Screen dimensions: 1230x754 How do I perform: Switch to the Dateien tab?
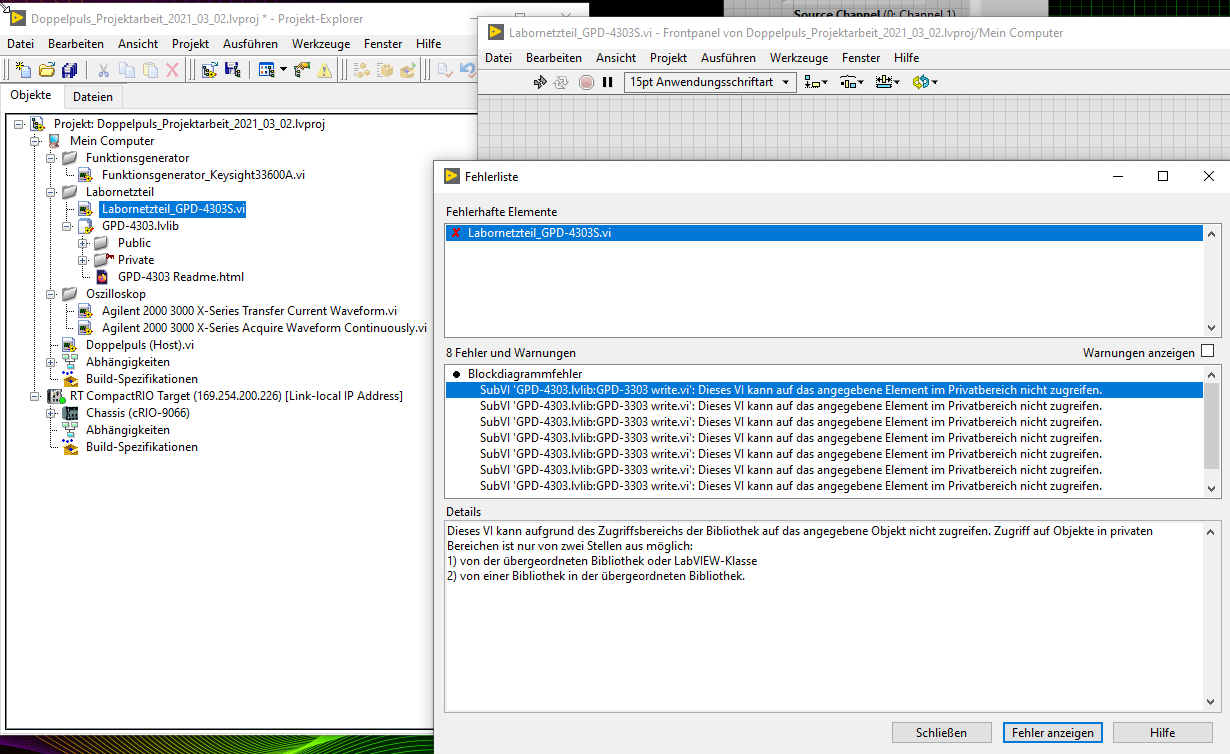pos(93,97)
